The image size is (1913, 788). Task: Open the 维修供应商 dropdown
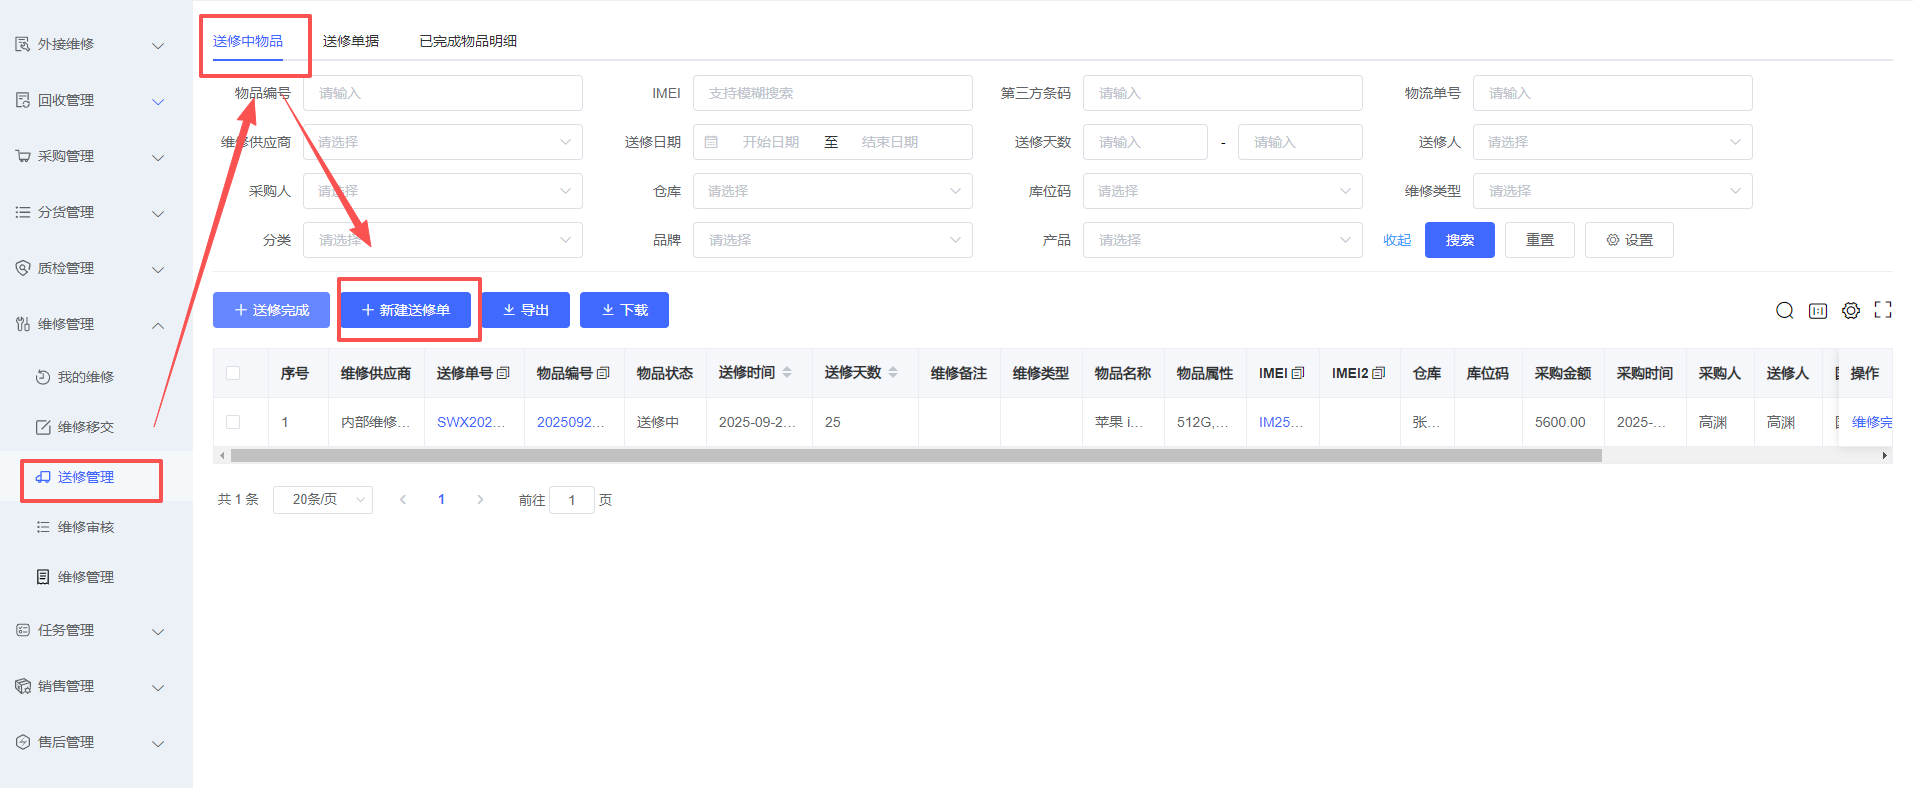(x=442, y=142)
